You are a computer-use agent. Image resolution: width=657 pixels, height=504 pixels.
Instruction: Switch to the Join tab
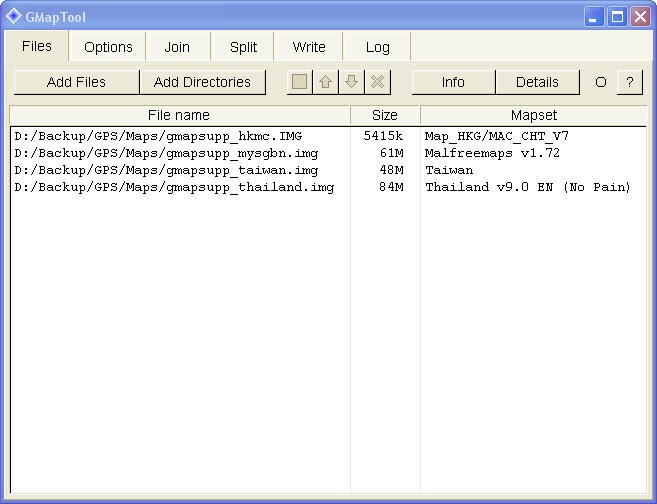pyautogui.click(x=177, y=47)
